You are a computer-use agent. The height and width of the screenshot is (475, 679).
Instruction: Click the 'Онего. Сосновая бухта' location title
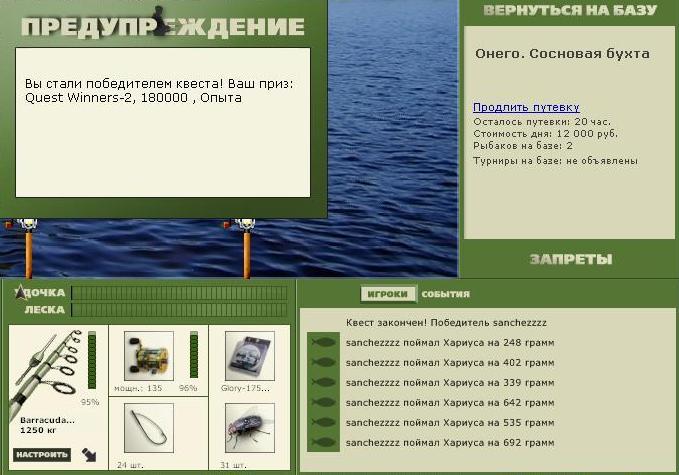562,54
